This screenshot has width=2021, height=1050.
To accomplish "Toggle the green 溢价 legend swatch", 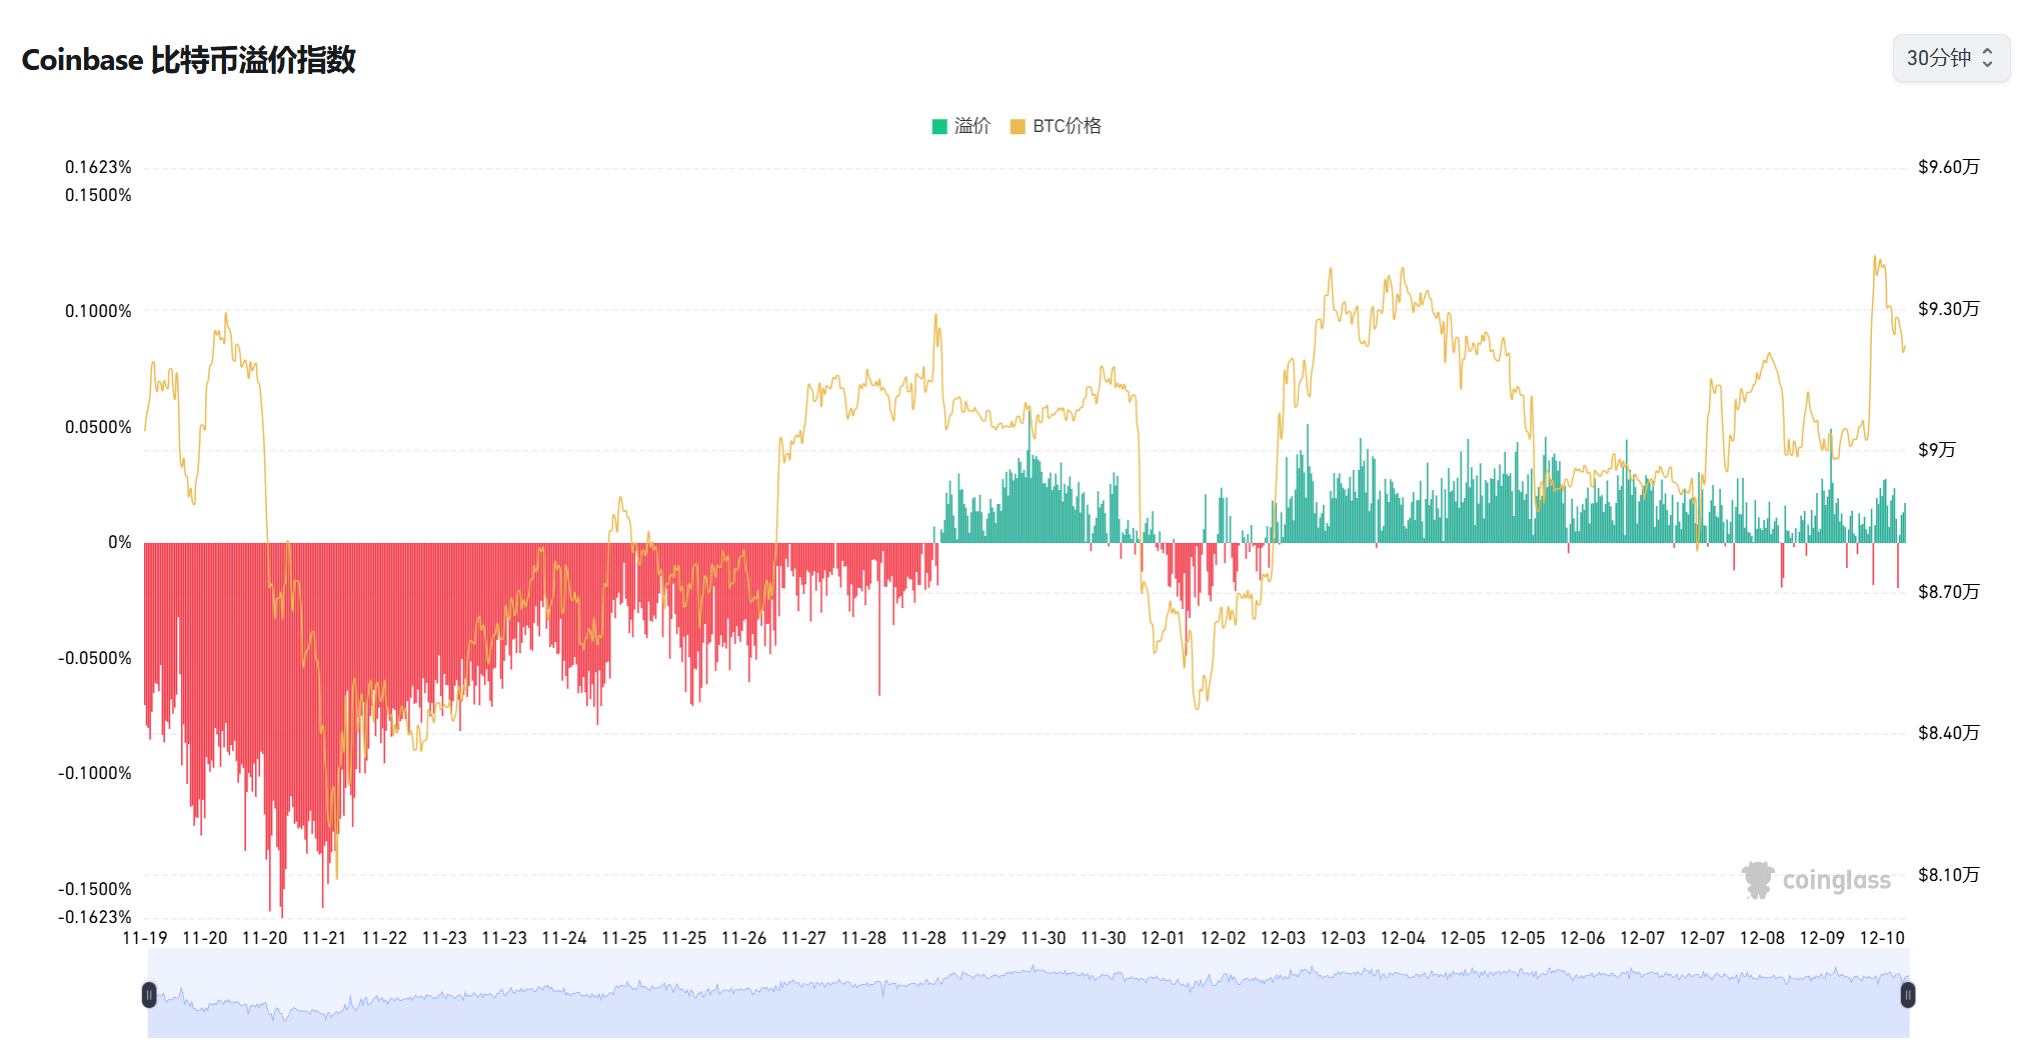I will click(939, 126).
